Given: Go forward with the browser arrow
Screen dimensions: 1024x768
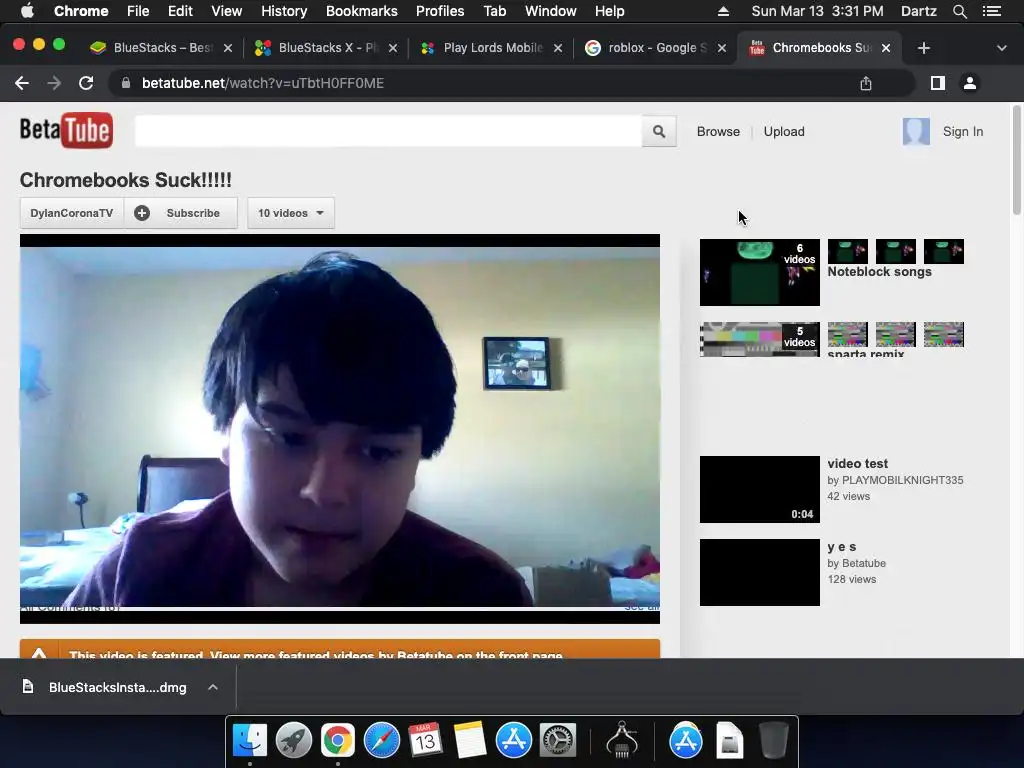Looking at the screenshot, I should [54, 83].
